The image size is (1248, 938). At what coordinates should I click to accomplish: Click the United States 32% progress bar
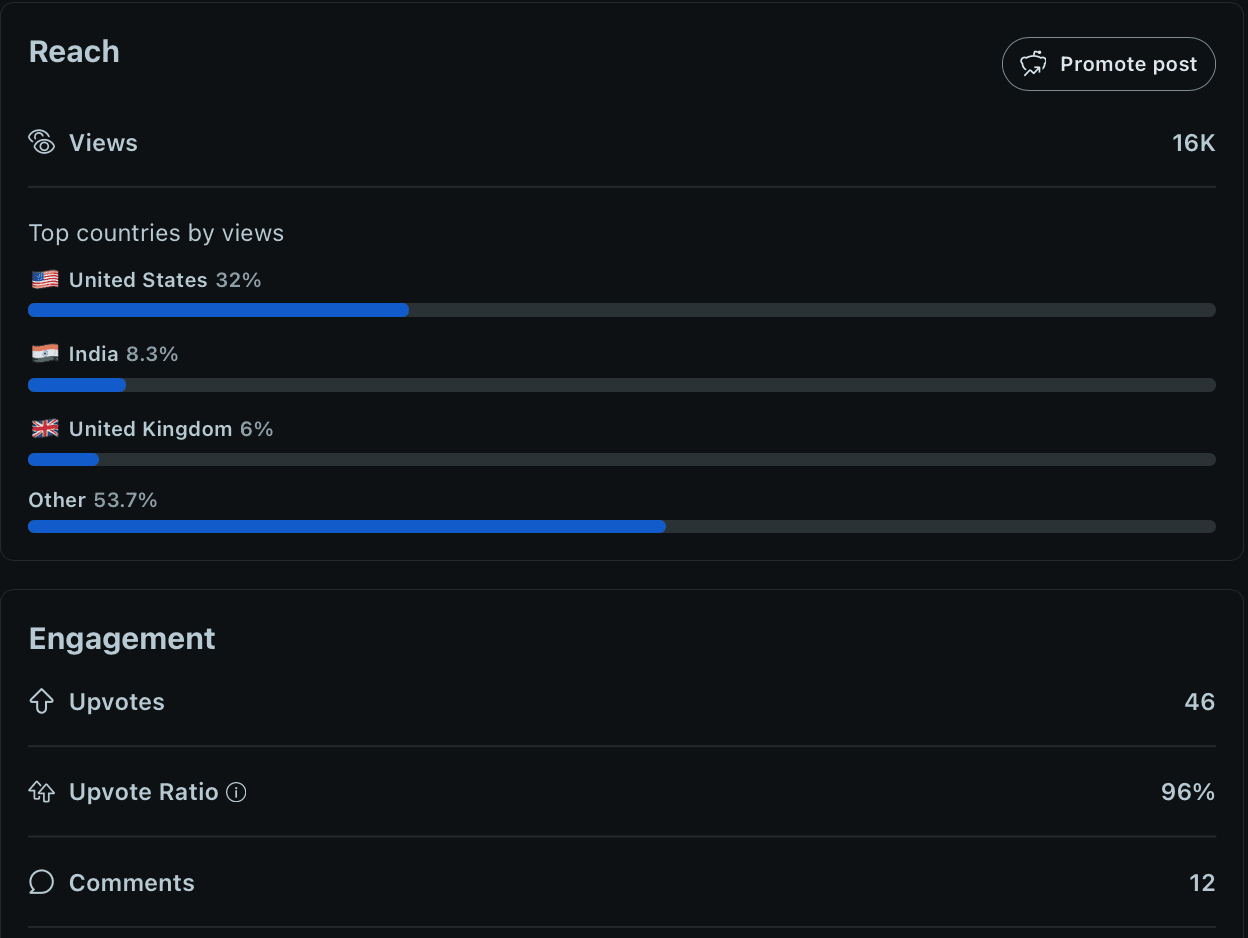(x=621, y=310)
